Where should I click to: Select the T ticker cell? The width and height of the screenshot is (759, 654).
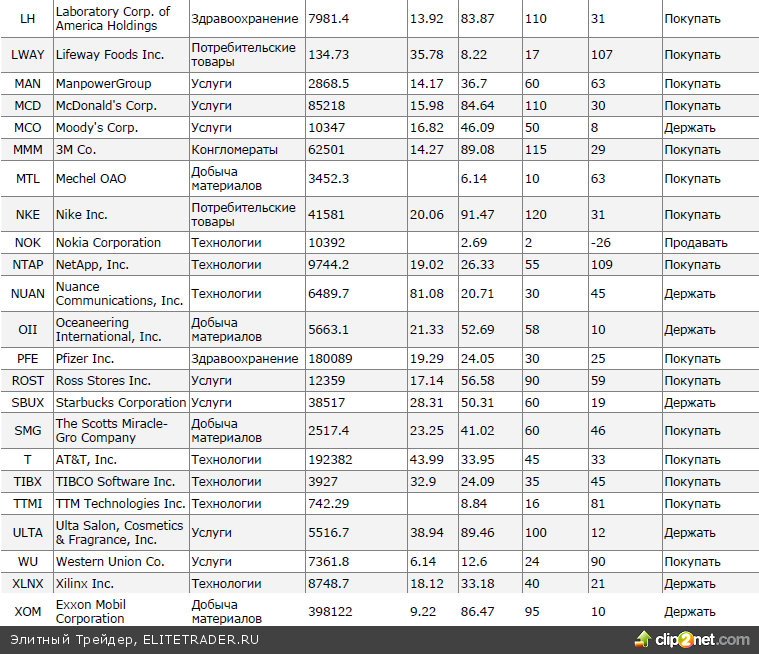pos(27,460)
